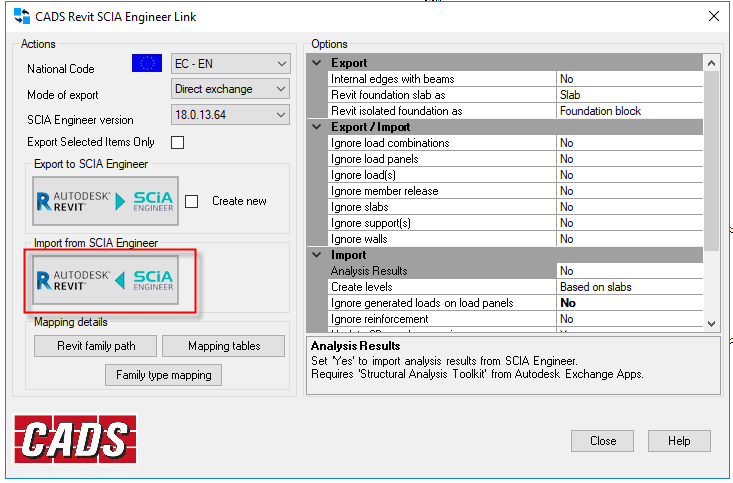Select the Ignore load(s) option
Image resolution: width=733 pixels, height=483 pixels.
click(516, 175)
